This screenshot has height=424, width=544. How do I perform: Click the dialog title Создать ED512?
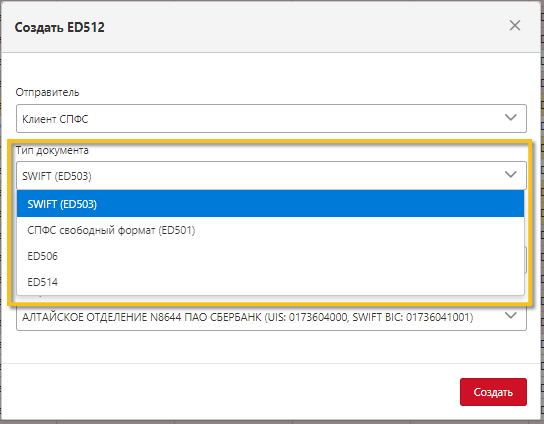click(59, 27)
